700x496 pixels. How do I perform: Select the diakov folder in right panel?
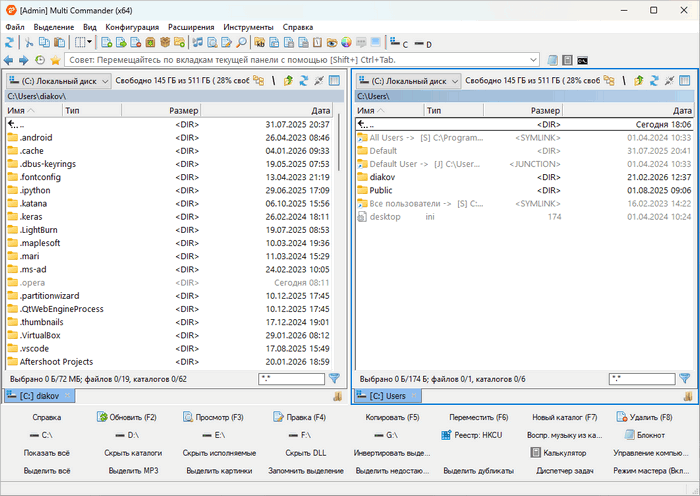[x=524, y=177]
